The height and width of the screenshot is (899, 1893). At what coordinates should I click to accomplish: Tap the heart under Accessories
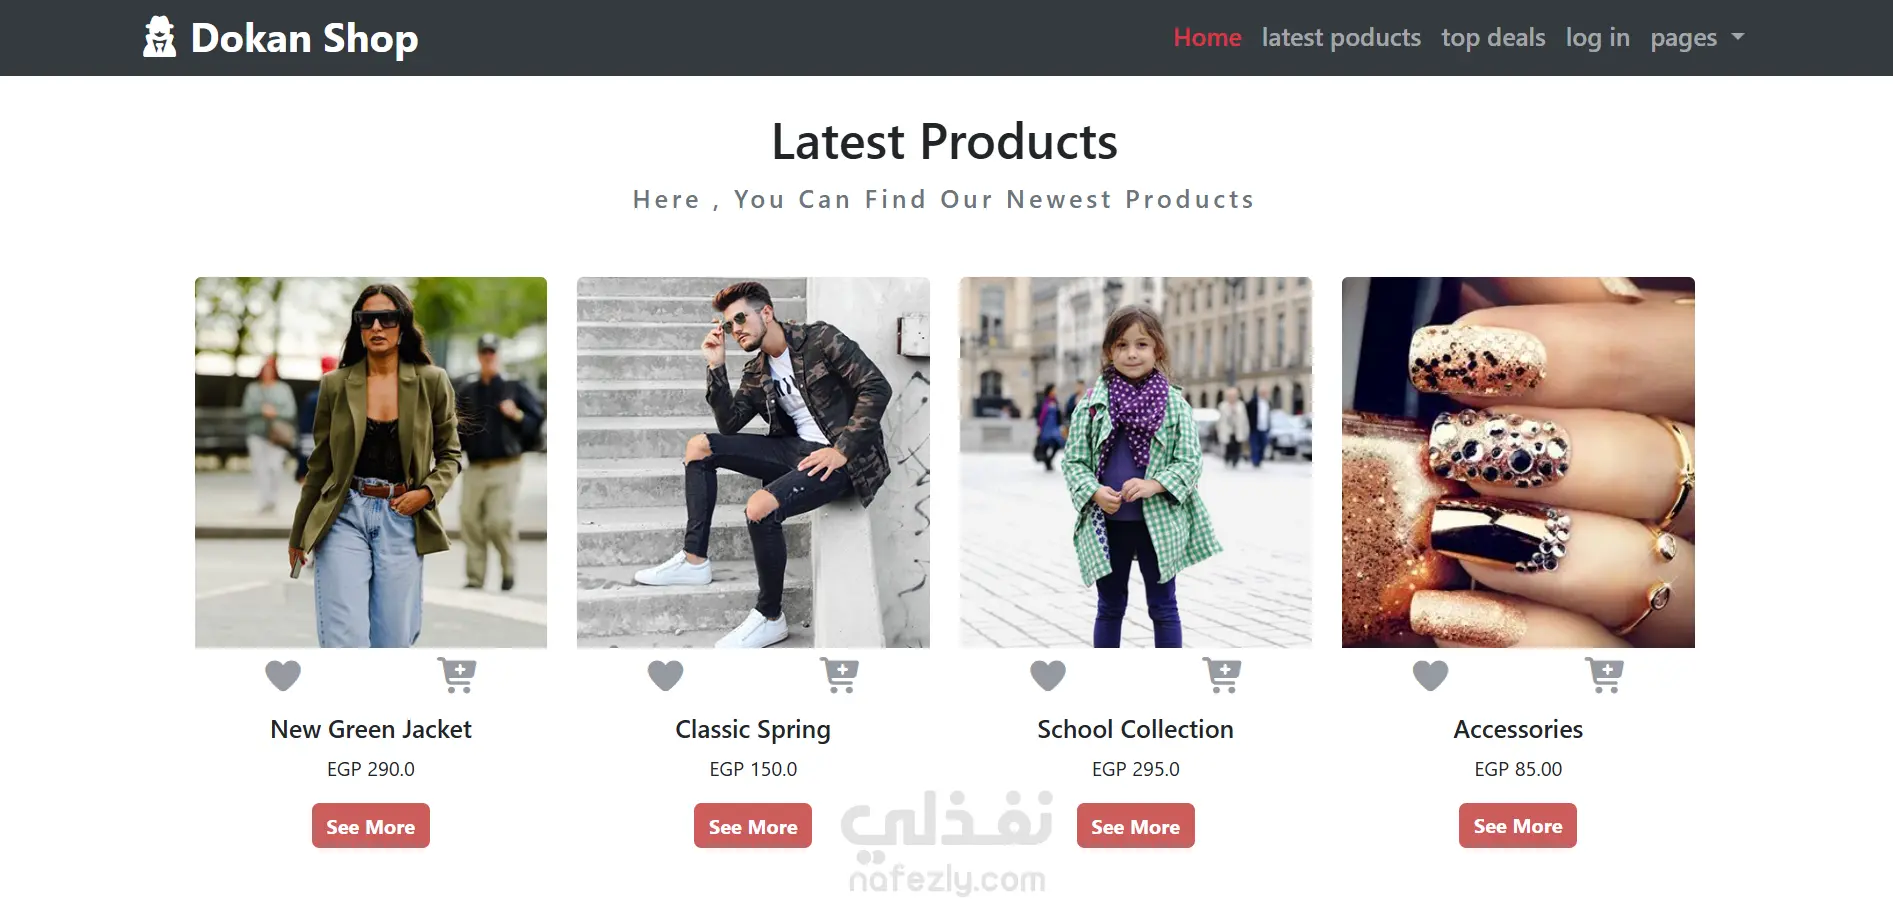[1430, 676]
